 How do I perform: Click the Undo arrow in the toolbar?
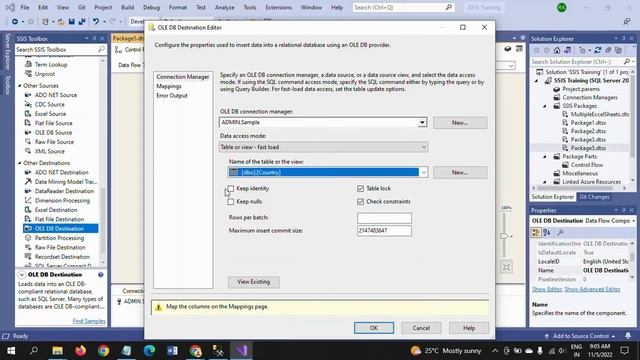click(96, 22)
